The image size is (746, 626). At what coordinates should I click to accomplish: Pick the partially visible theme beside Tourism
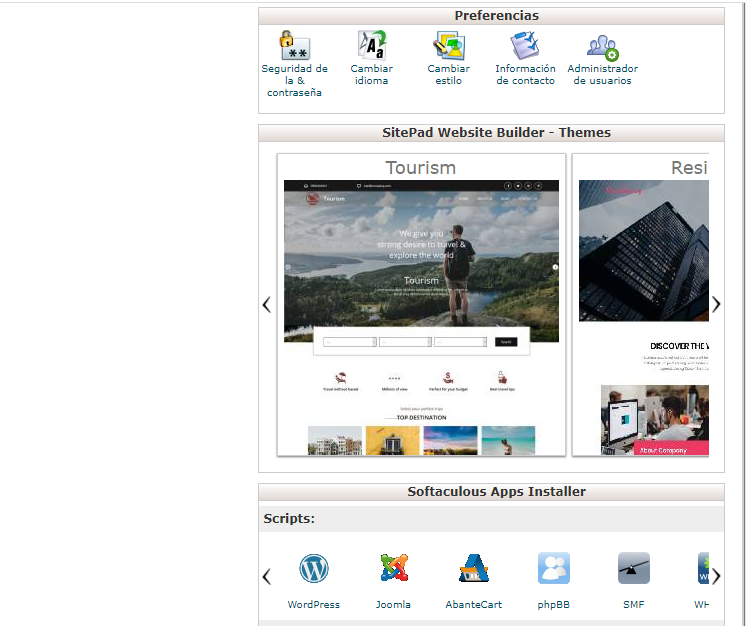[643, 305]
